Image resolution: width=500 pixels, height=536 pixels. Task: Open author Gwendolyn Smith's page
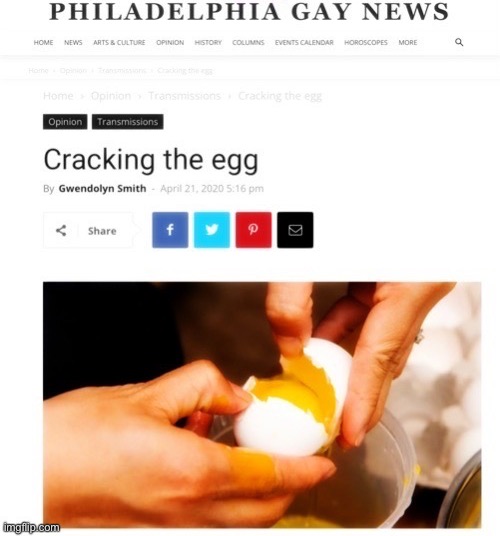102,188
